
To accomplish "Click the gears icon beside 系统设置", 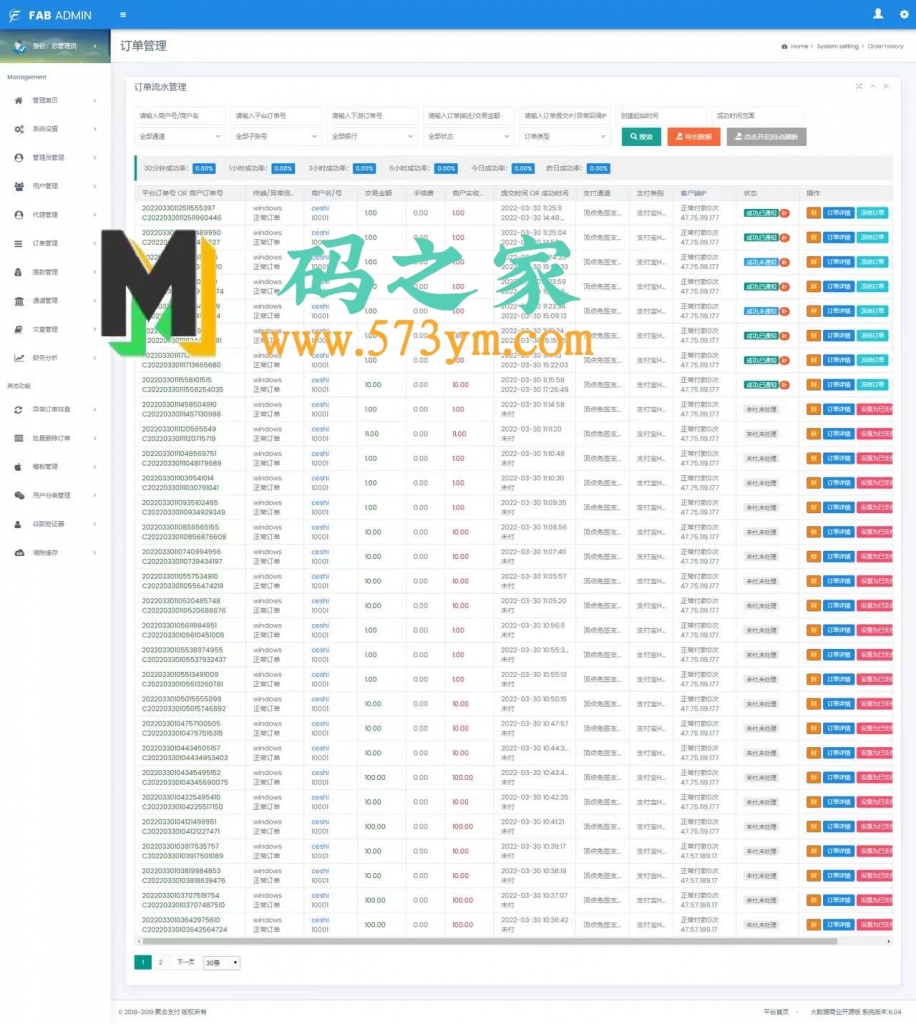I will (19, 129).
